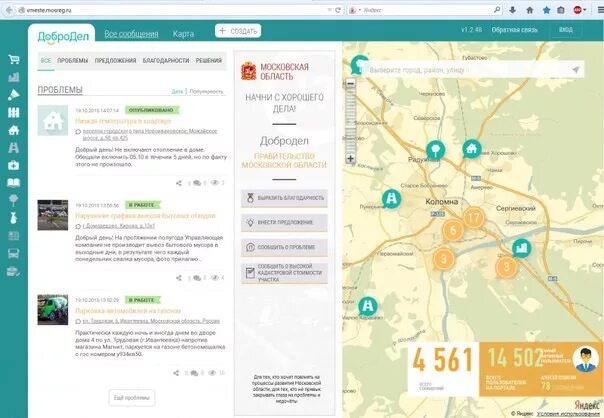
Task: Click browser bookmark star icon
Action: 546,10
